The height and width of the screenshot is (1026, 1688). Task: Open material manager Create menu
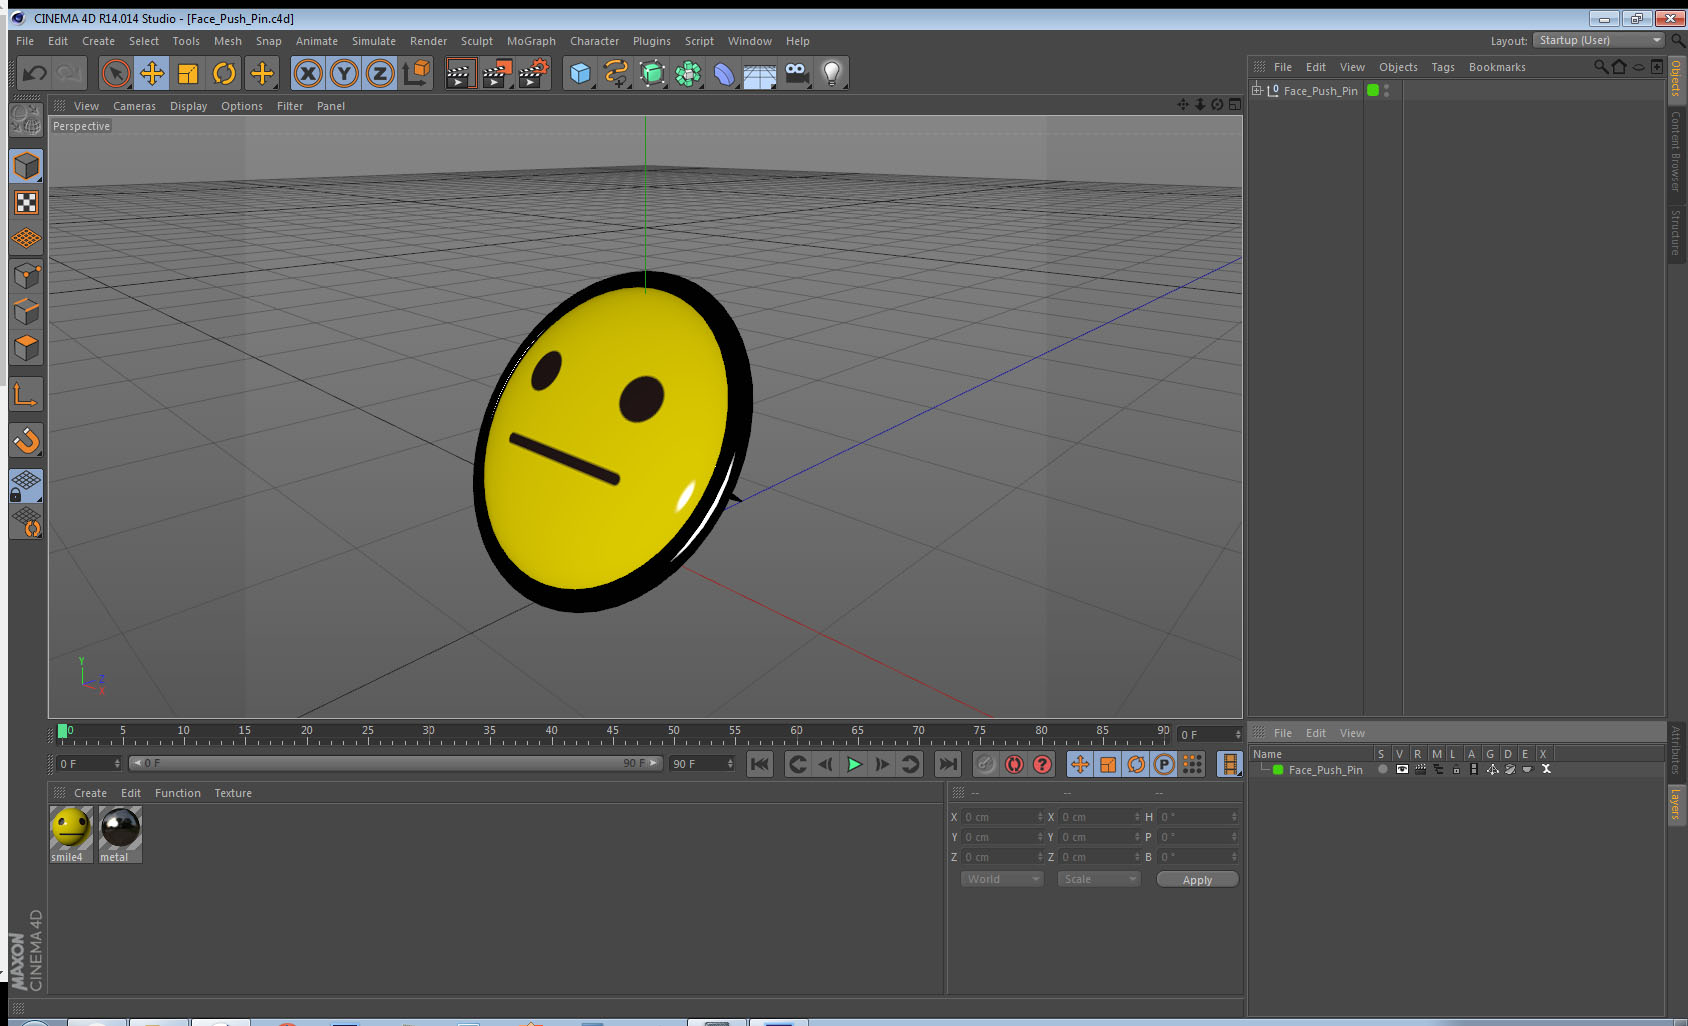coord(90,793)
